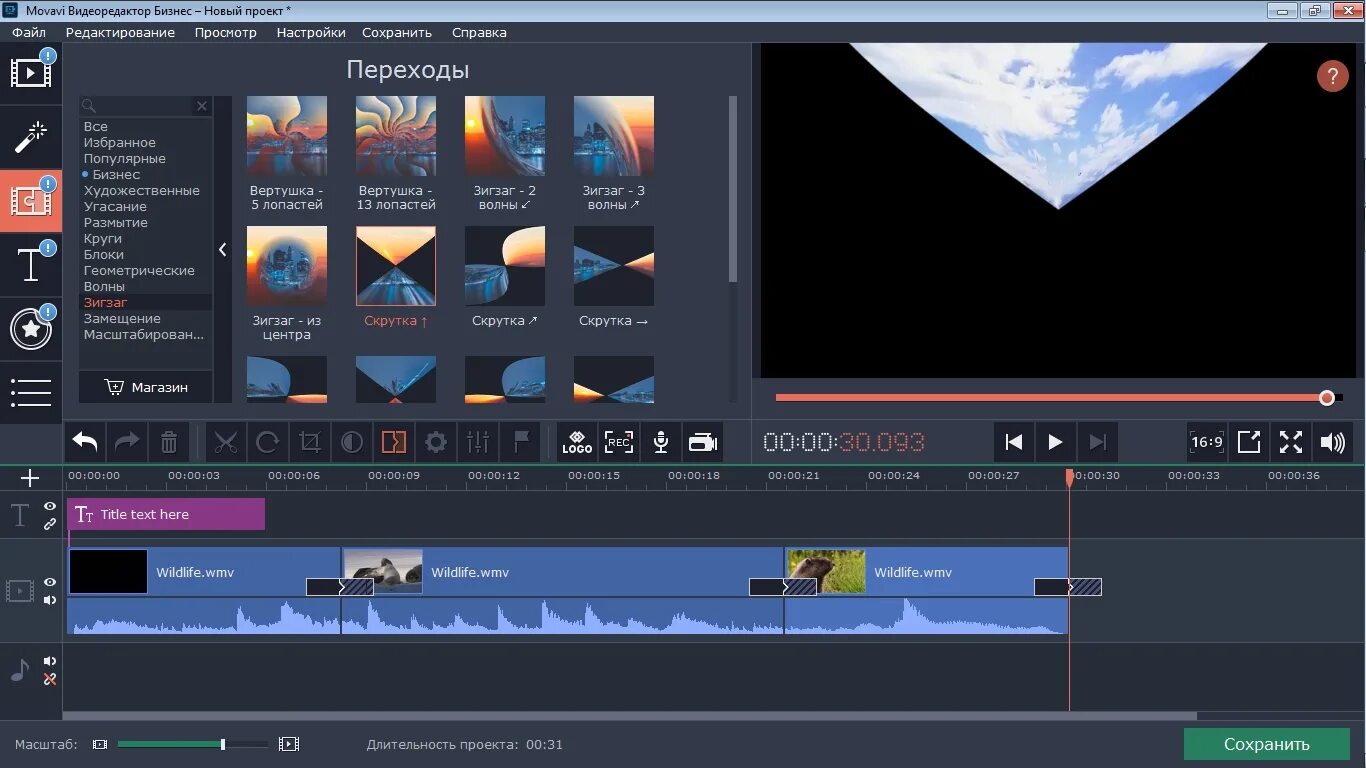The image size is (1366, 768).
Task: Click the REC screen capture icon
Action: tap(619, 442)
